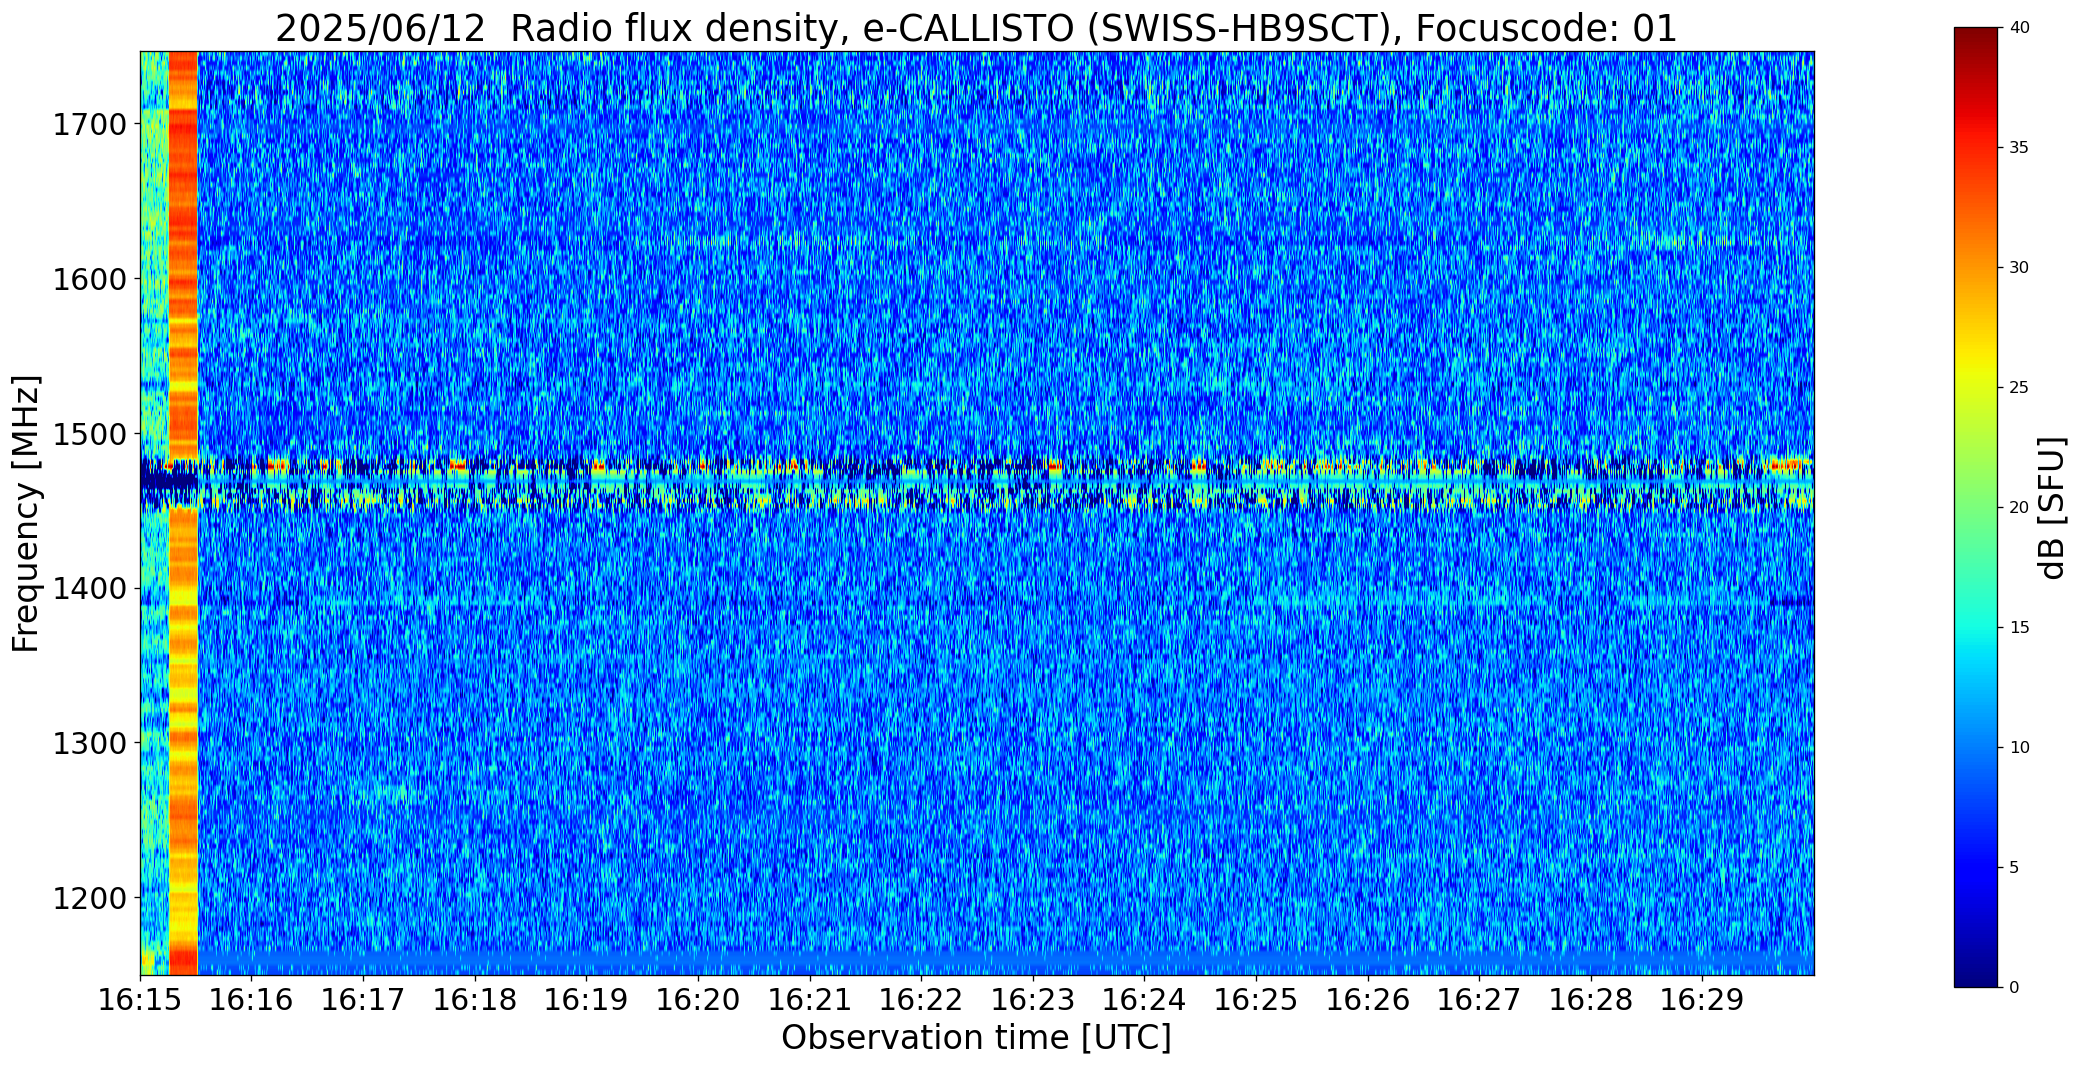Click the colorbar tick label 20
The height and width of the screenshot is (1067, 2082).
point(2019,508)
